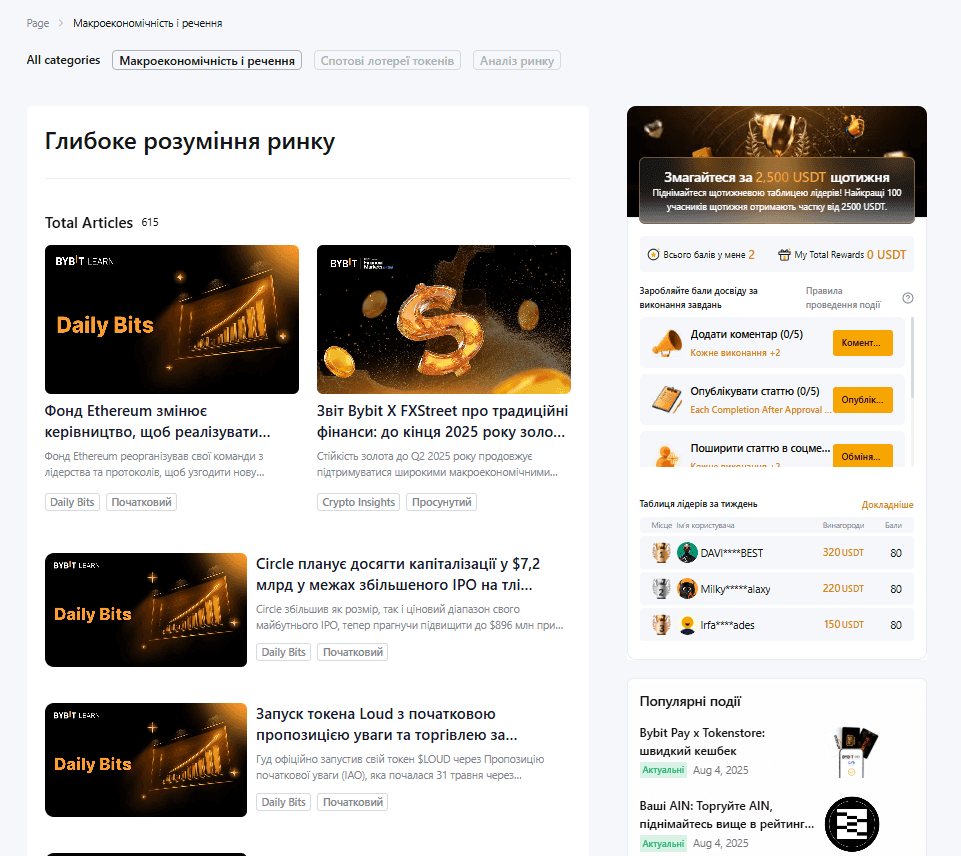Select the All categories tab
The width and height of the screenshot is (961, 856).
pos(63,60)
